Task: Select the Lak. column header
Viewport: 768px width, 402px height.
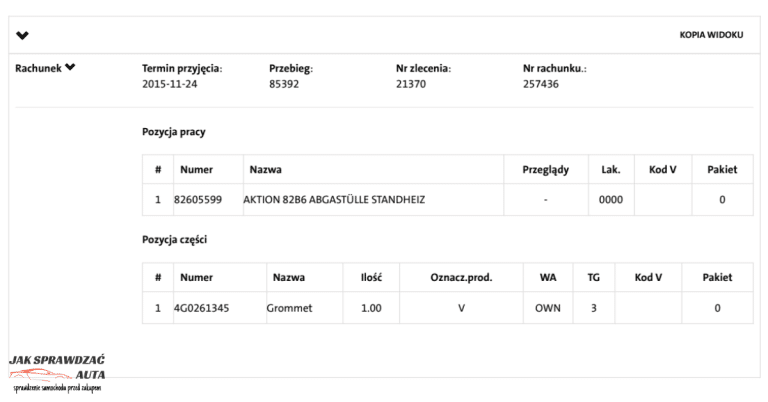Action: (x=610, y=170)
